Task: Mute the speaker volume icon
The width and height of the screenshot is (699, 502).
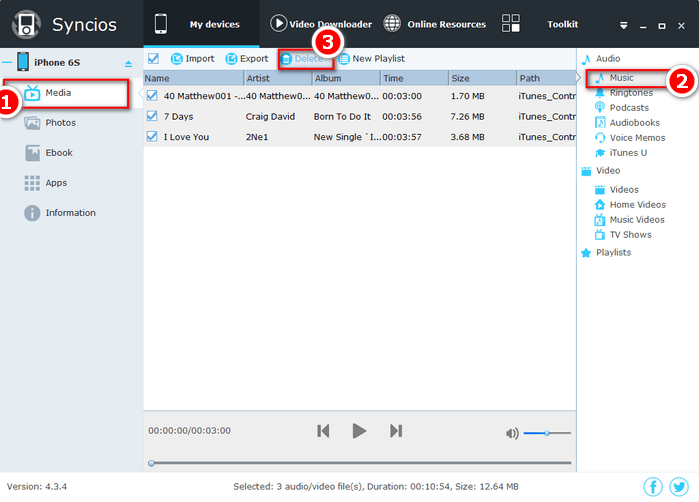Action: tap(512, 433)
